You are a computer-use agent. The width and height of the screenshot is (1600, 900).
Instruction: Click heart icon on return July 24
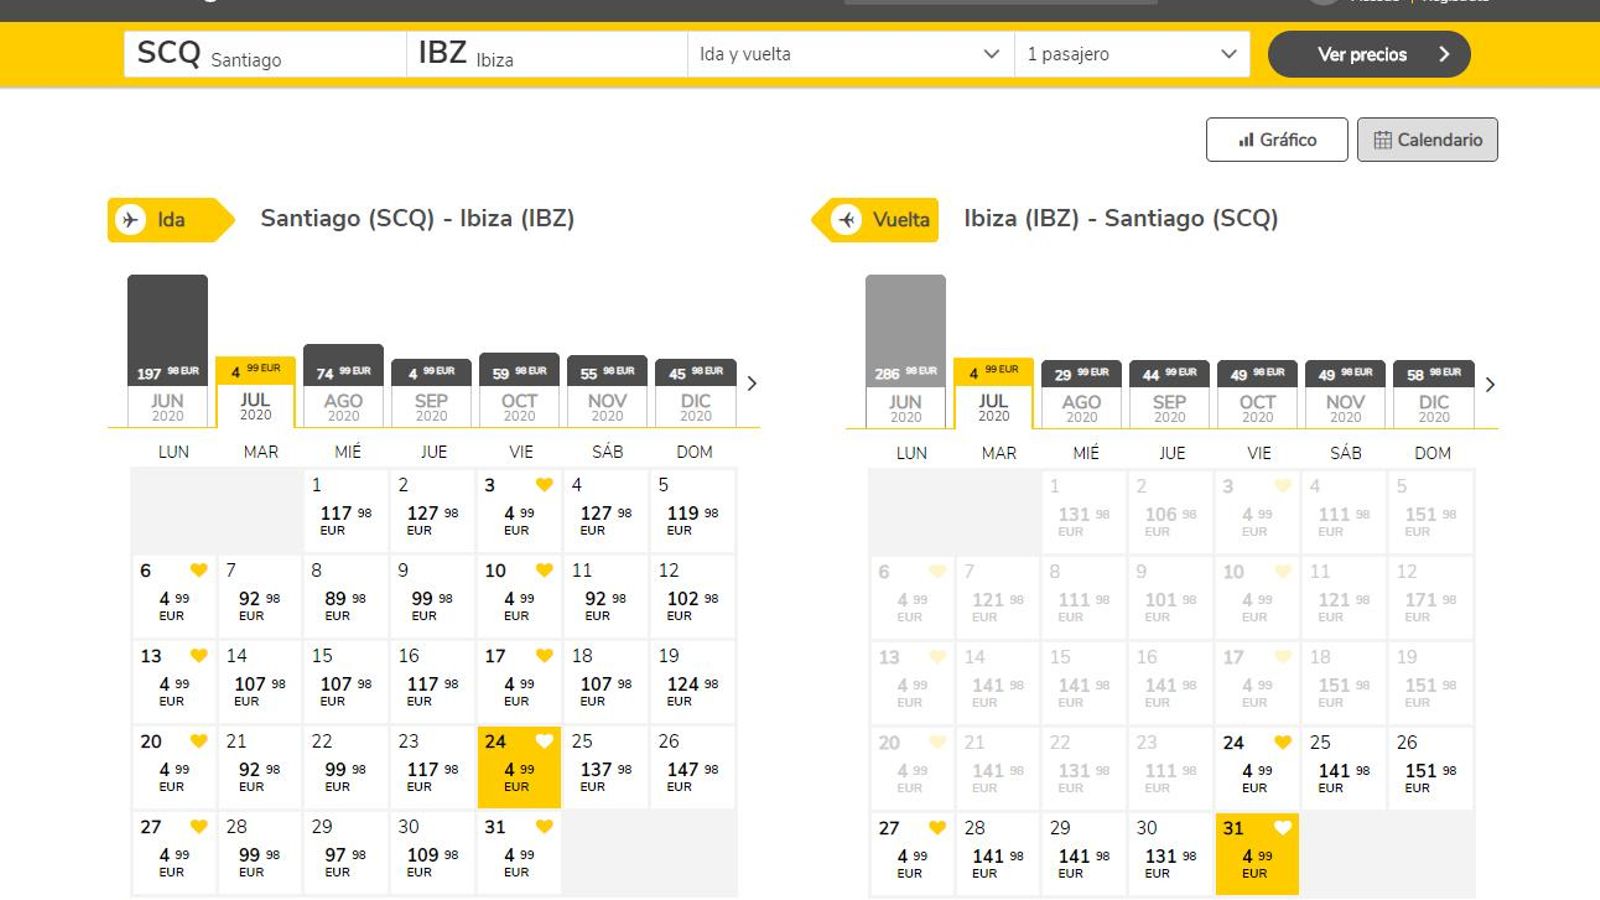click(1283, 742)
